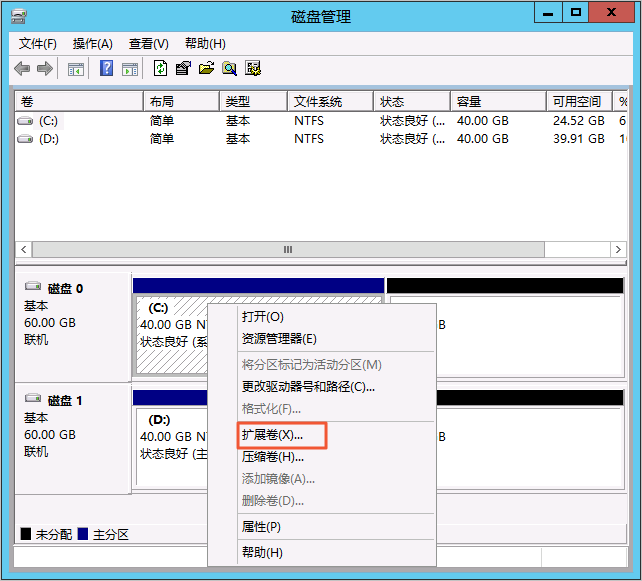Click the Properties toolbar icon
The width and height of the screenshot is (642, 581).
click(x=183, y=69)
